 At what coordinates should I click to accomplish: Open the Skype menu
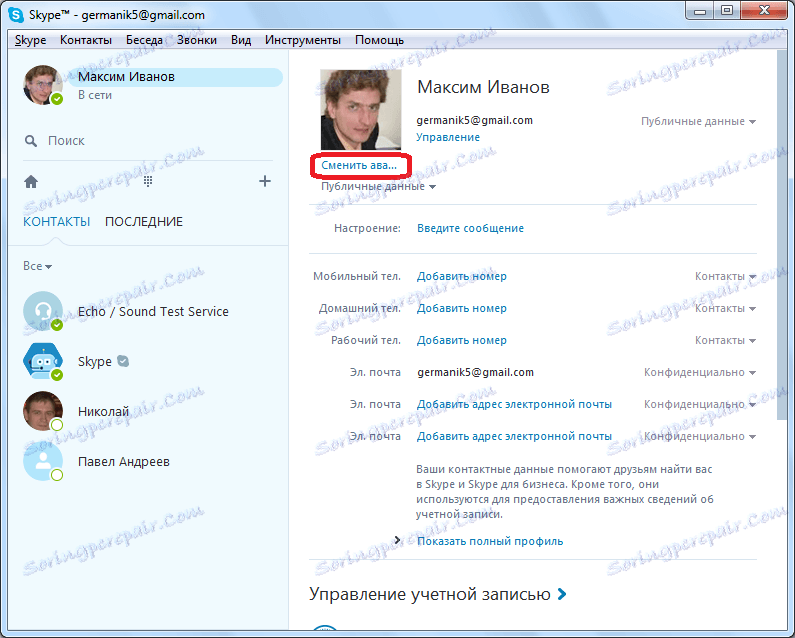click(x=30, y=40)
